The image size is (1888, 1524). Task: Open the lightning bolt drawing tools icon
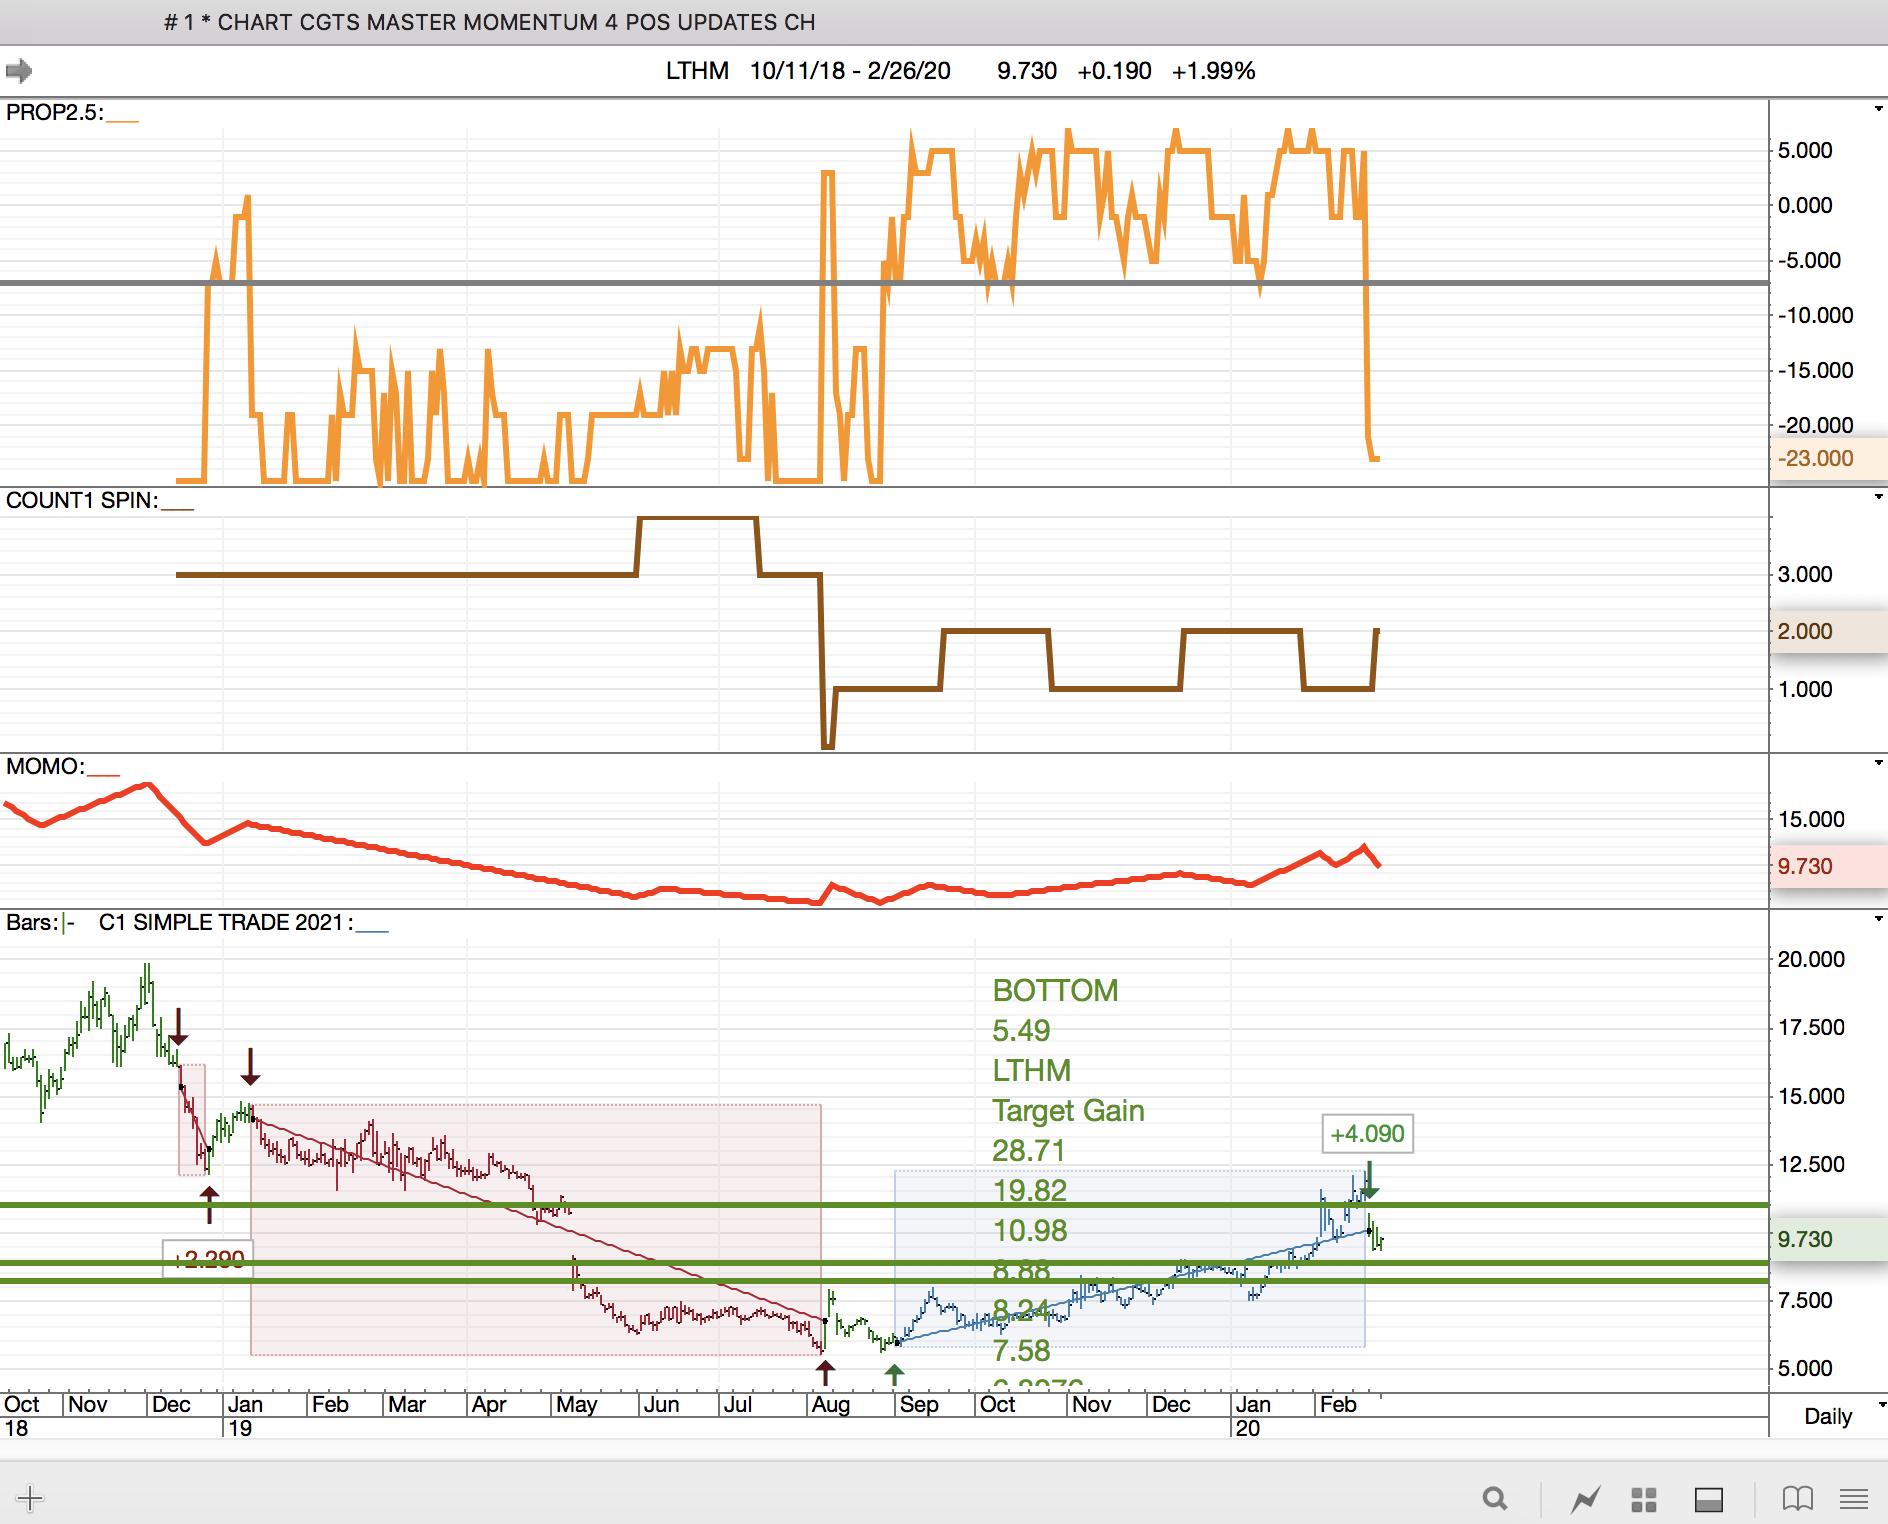click(x=1585, y=1499)
